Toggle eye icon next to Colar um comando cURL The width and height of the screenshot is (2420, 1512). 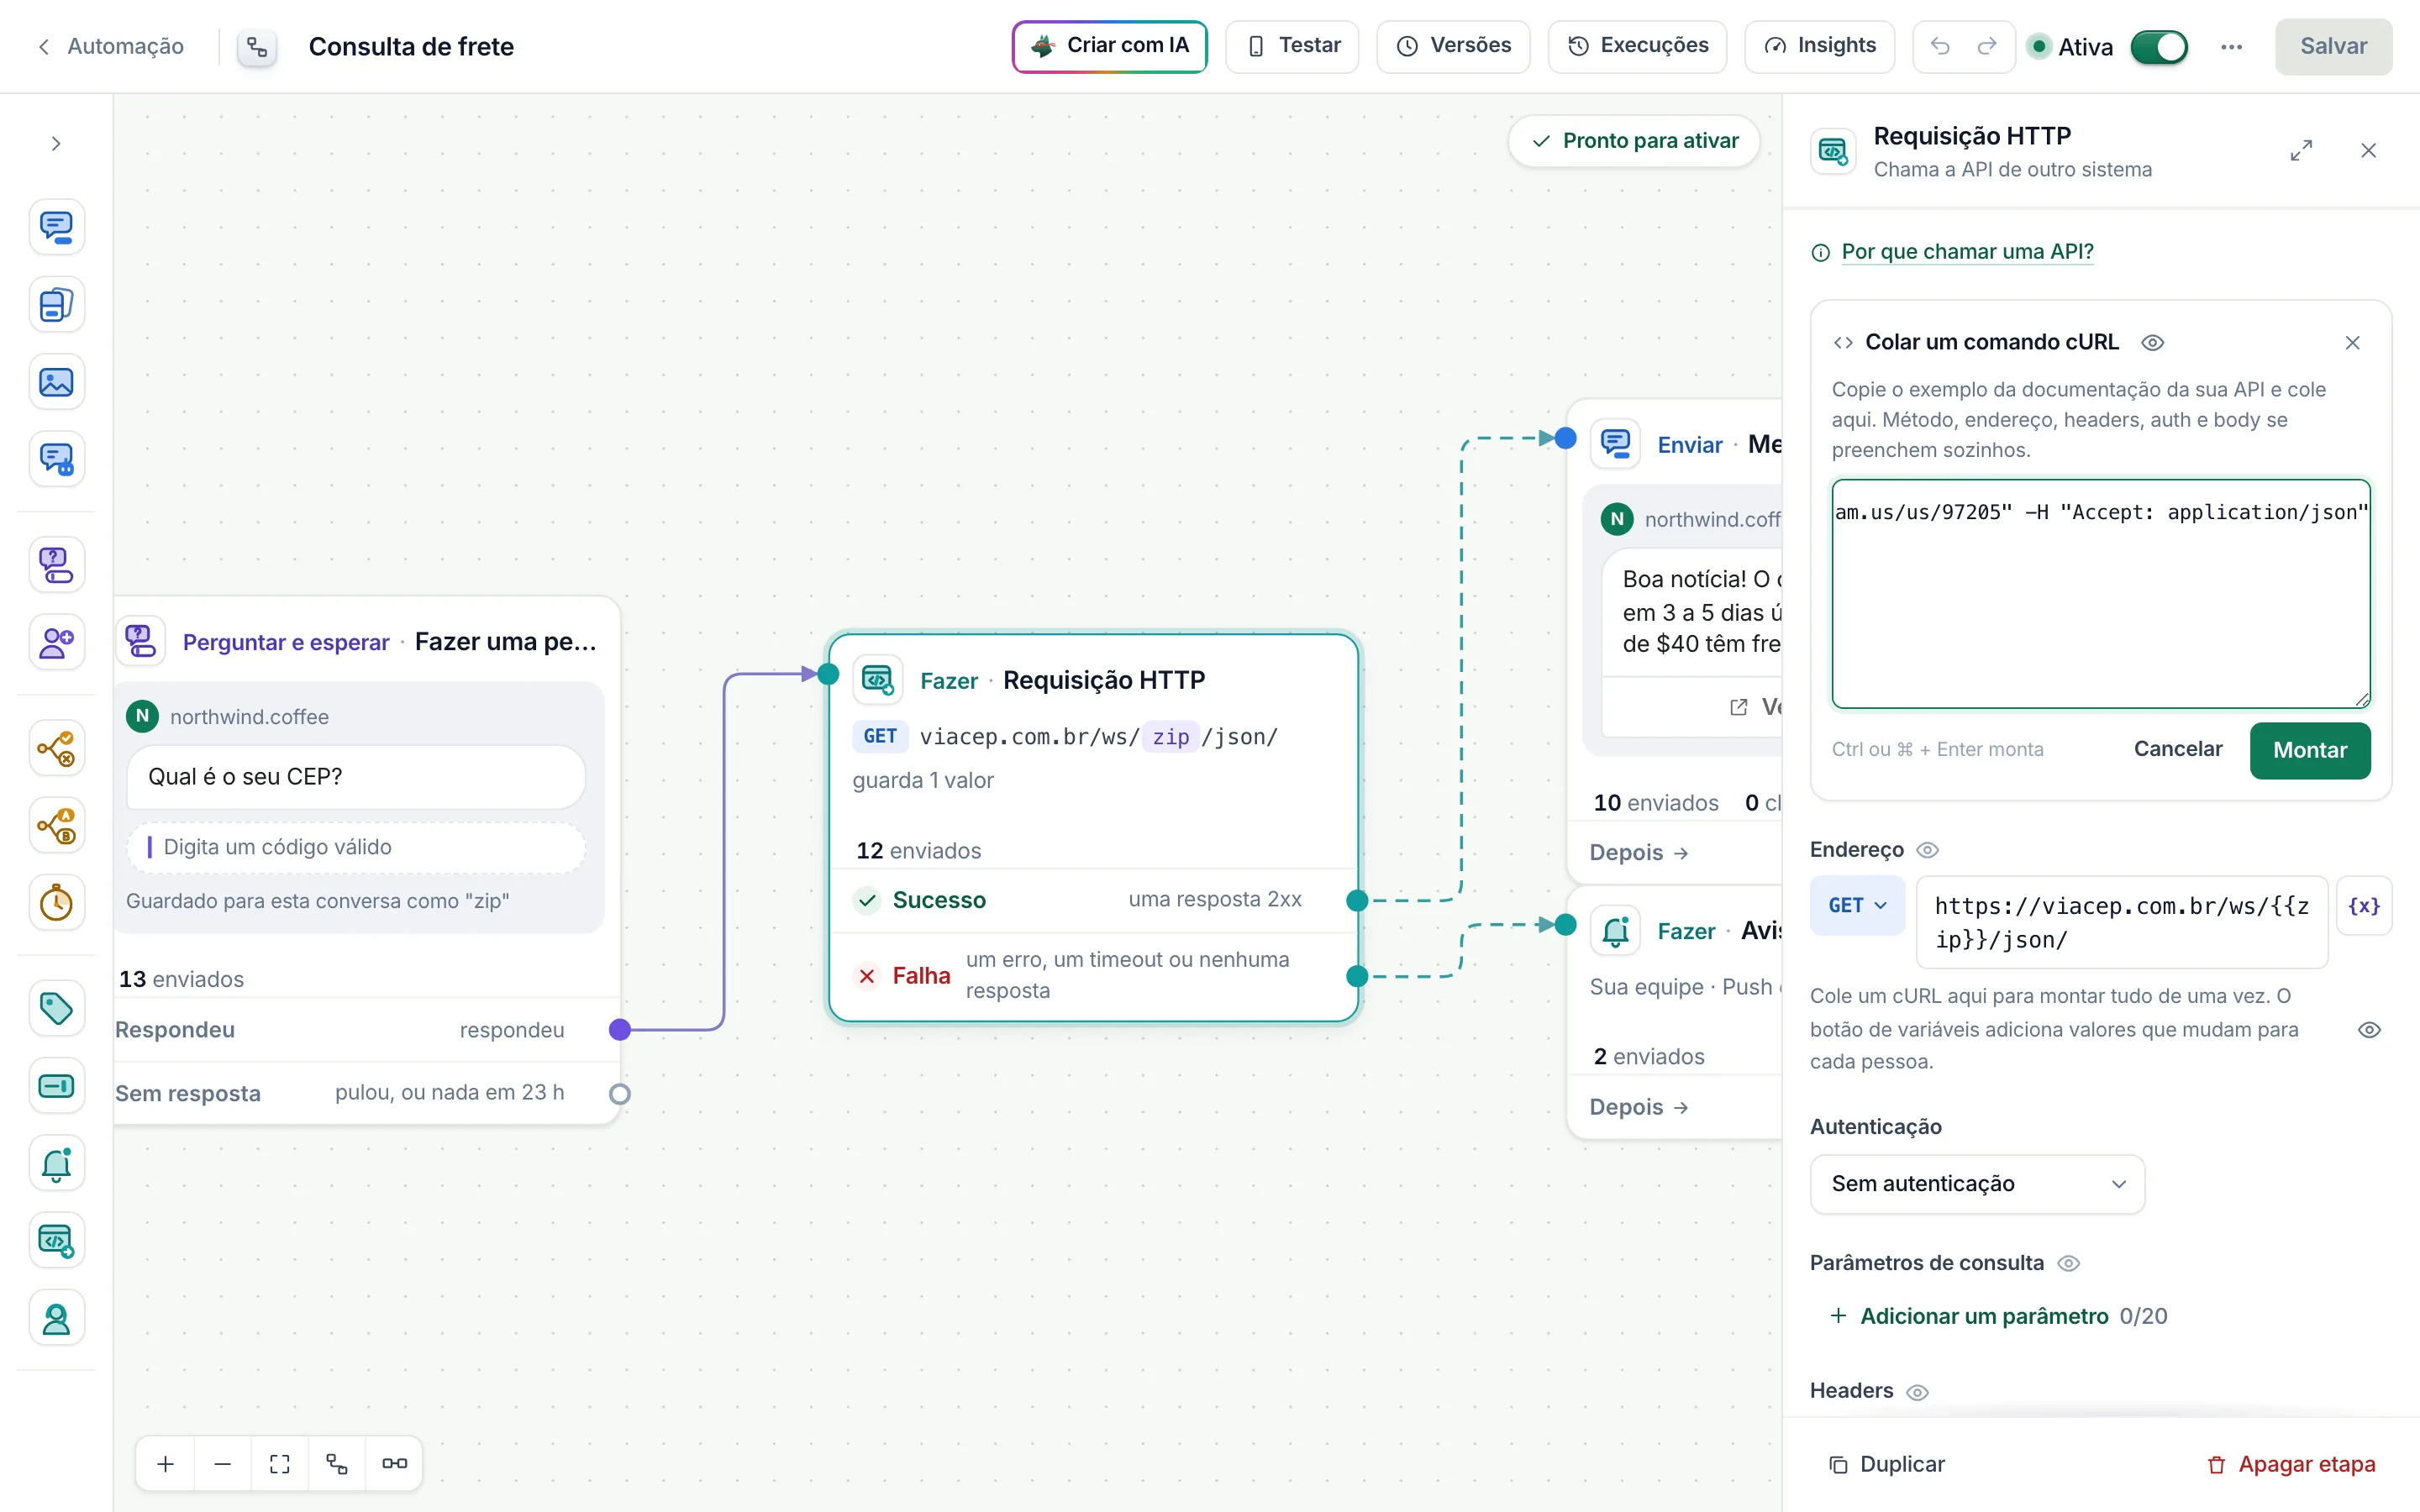[x=2153, y=343]
